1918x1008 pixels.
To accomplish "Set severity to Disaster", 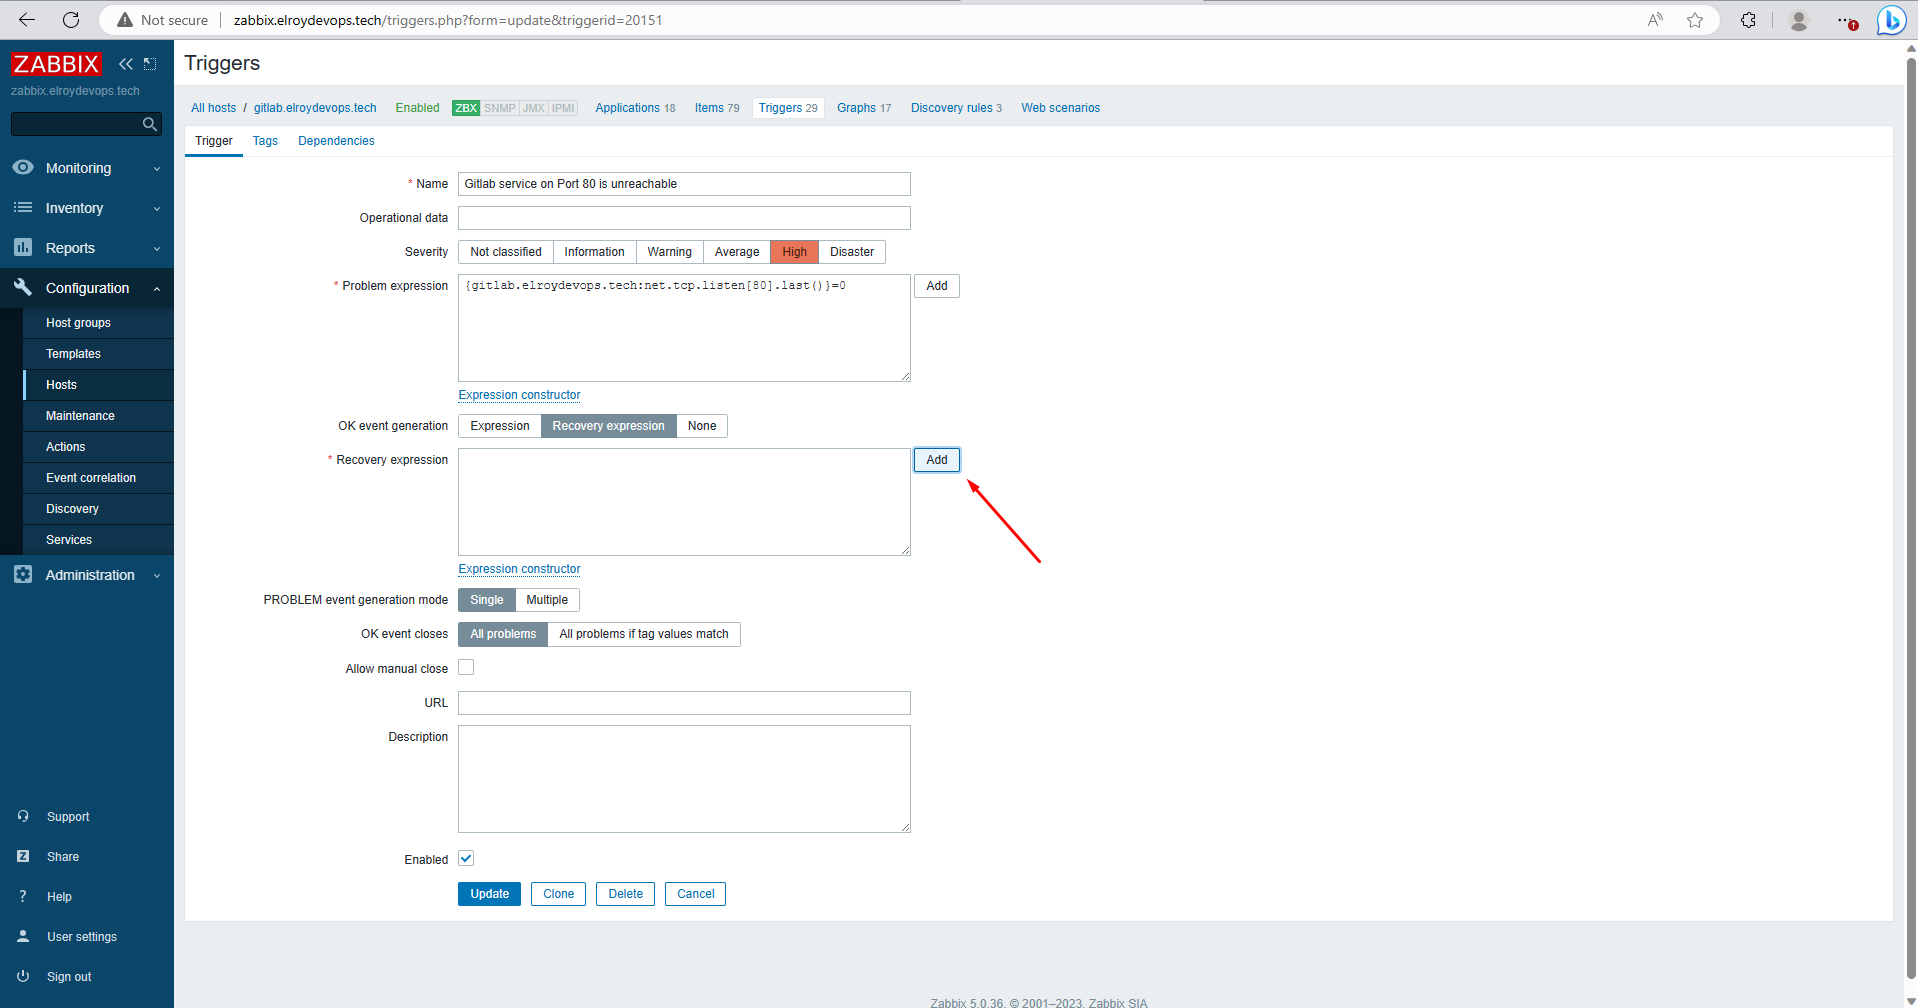I will click(x=852, y=252).
